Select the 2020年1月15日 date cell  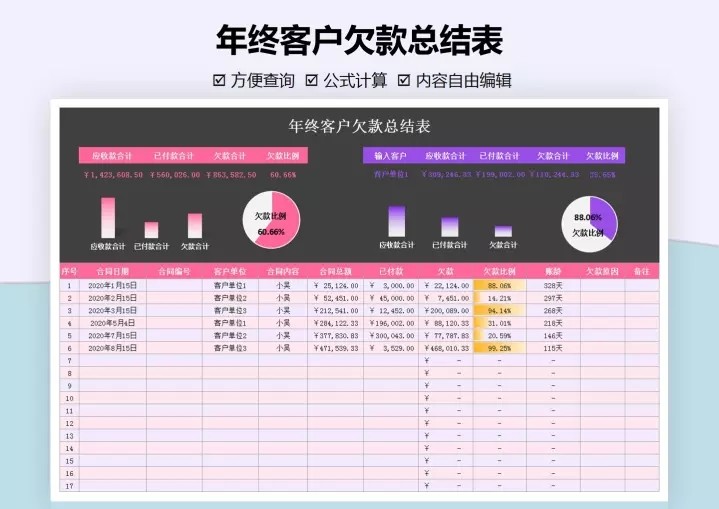tap(113, 285)
